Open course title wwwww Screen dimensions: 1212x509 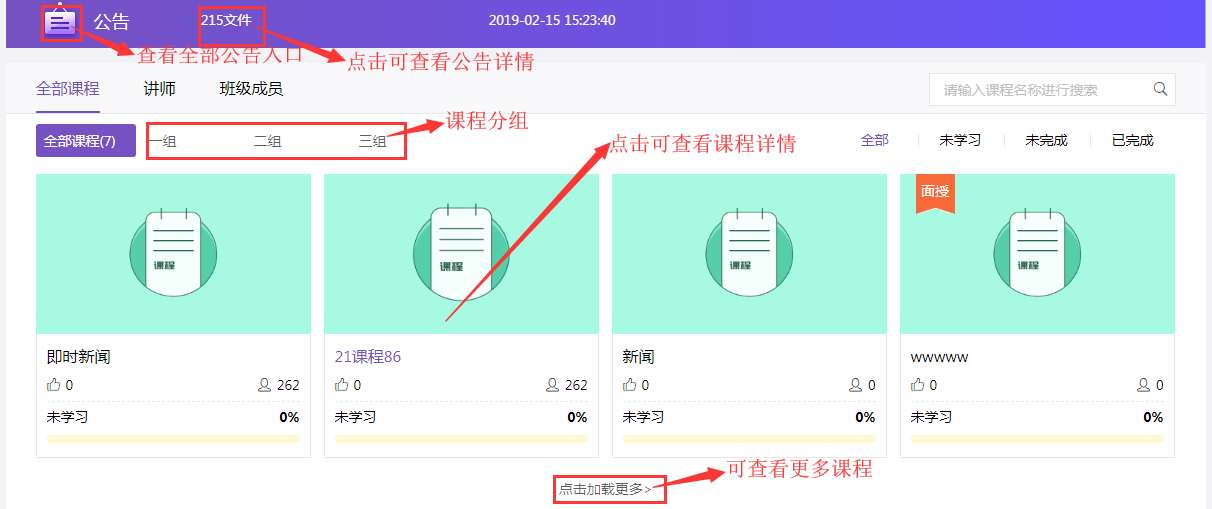tap(939, 357)
